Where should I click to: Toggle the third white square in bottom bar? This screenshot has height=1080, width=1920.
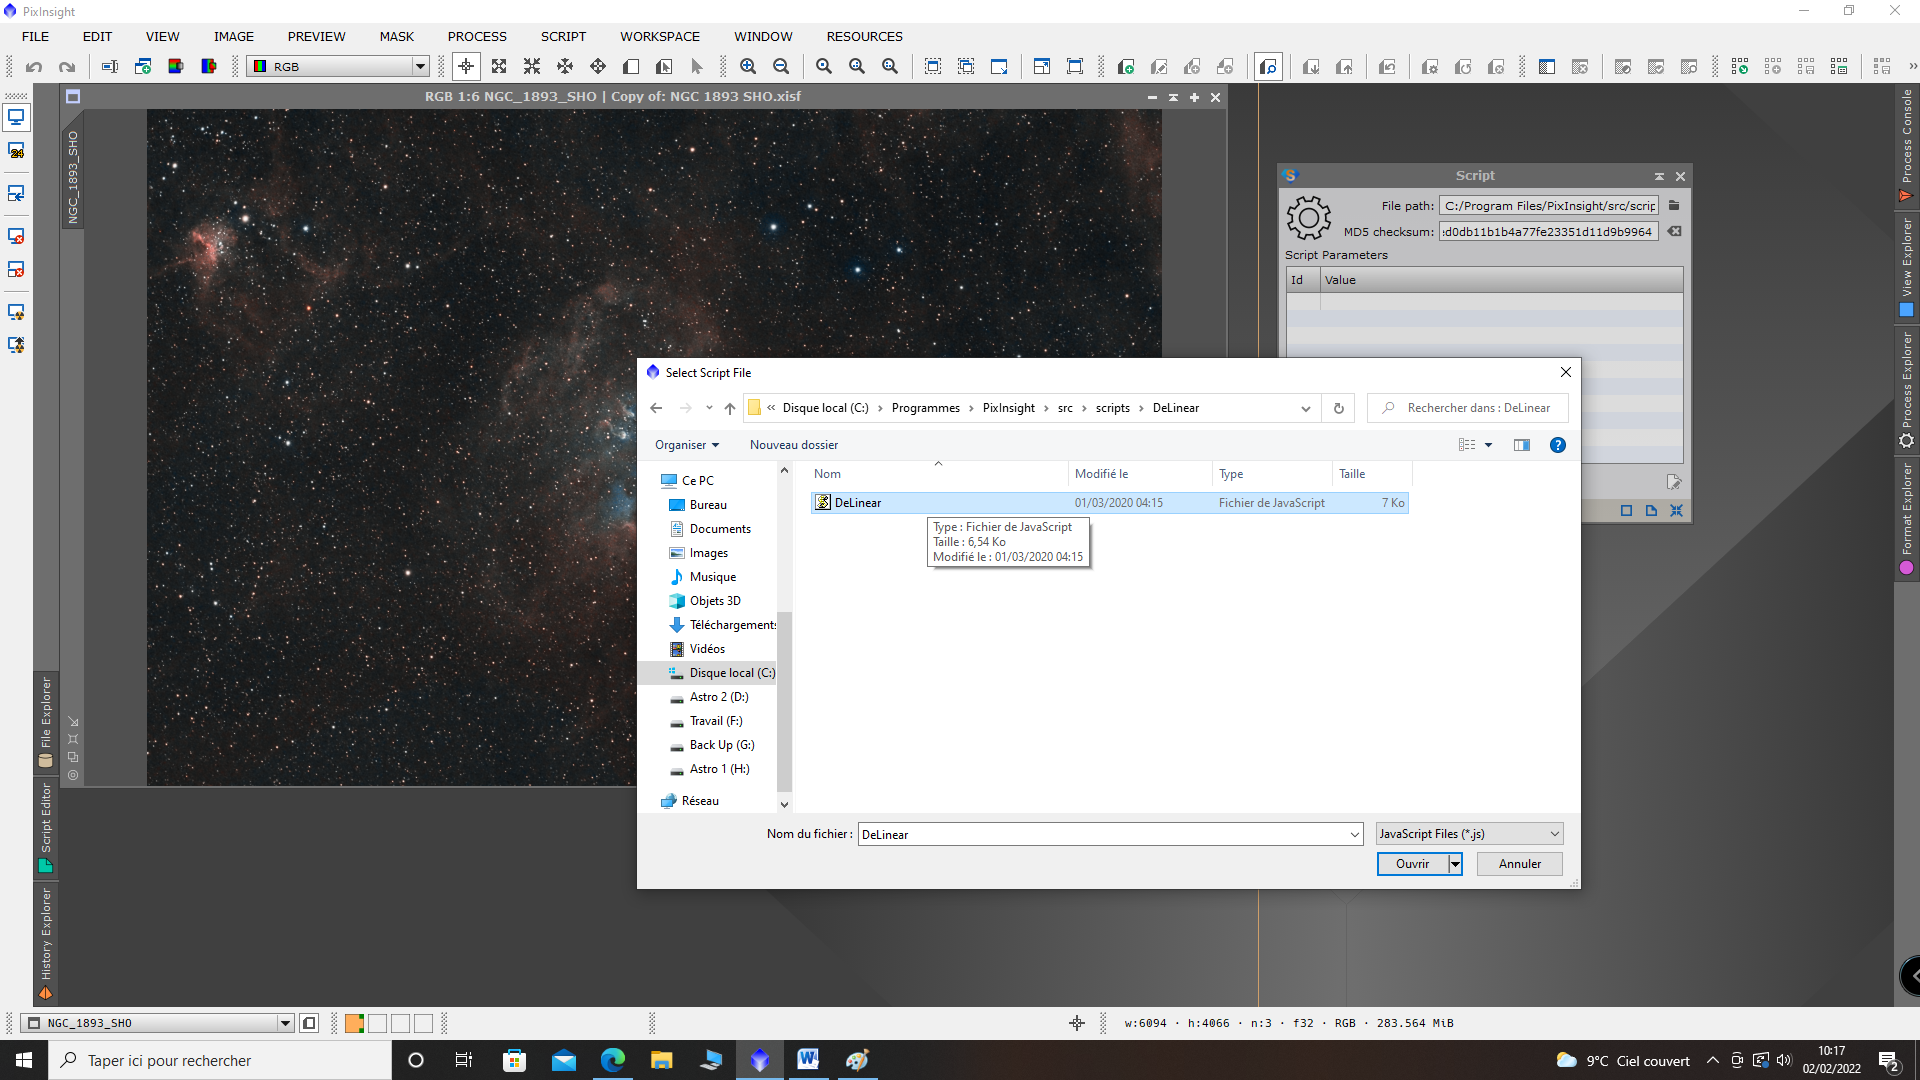click(x=400, y=1023)
